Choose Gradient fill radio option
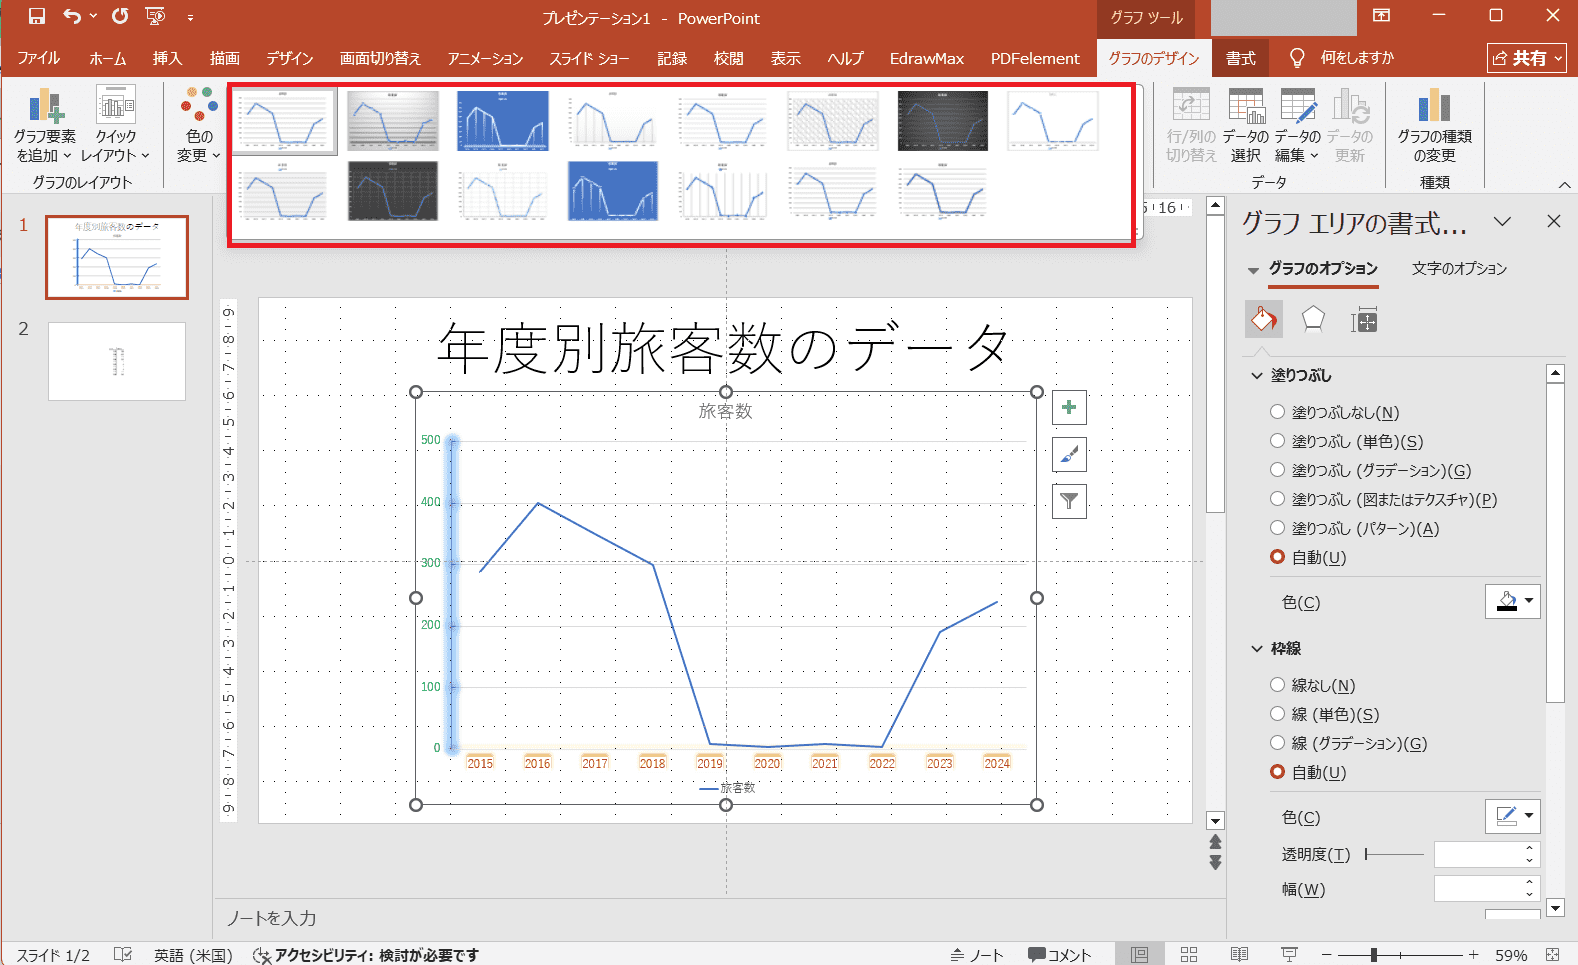The image size is (1578, 965). (x=1277, y=470)
